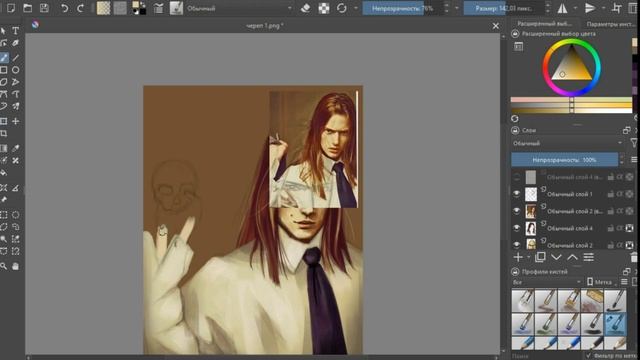Select the rectangle shape tool

point(4,70)
